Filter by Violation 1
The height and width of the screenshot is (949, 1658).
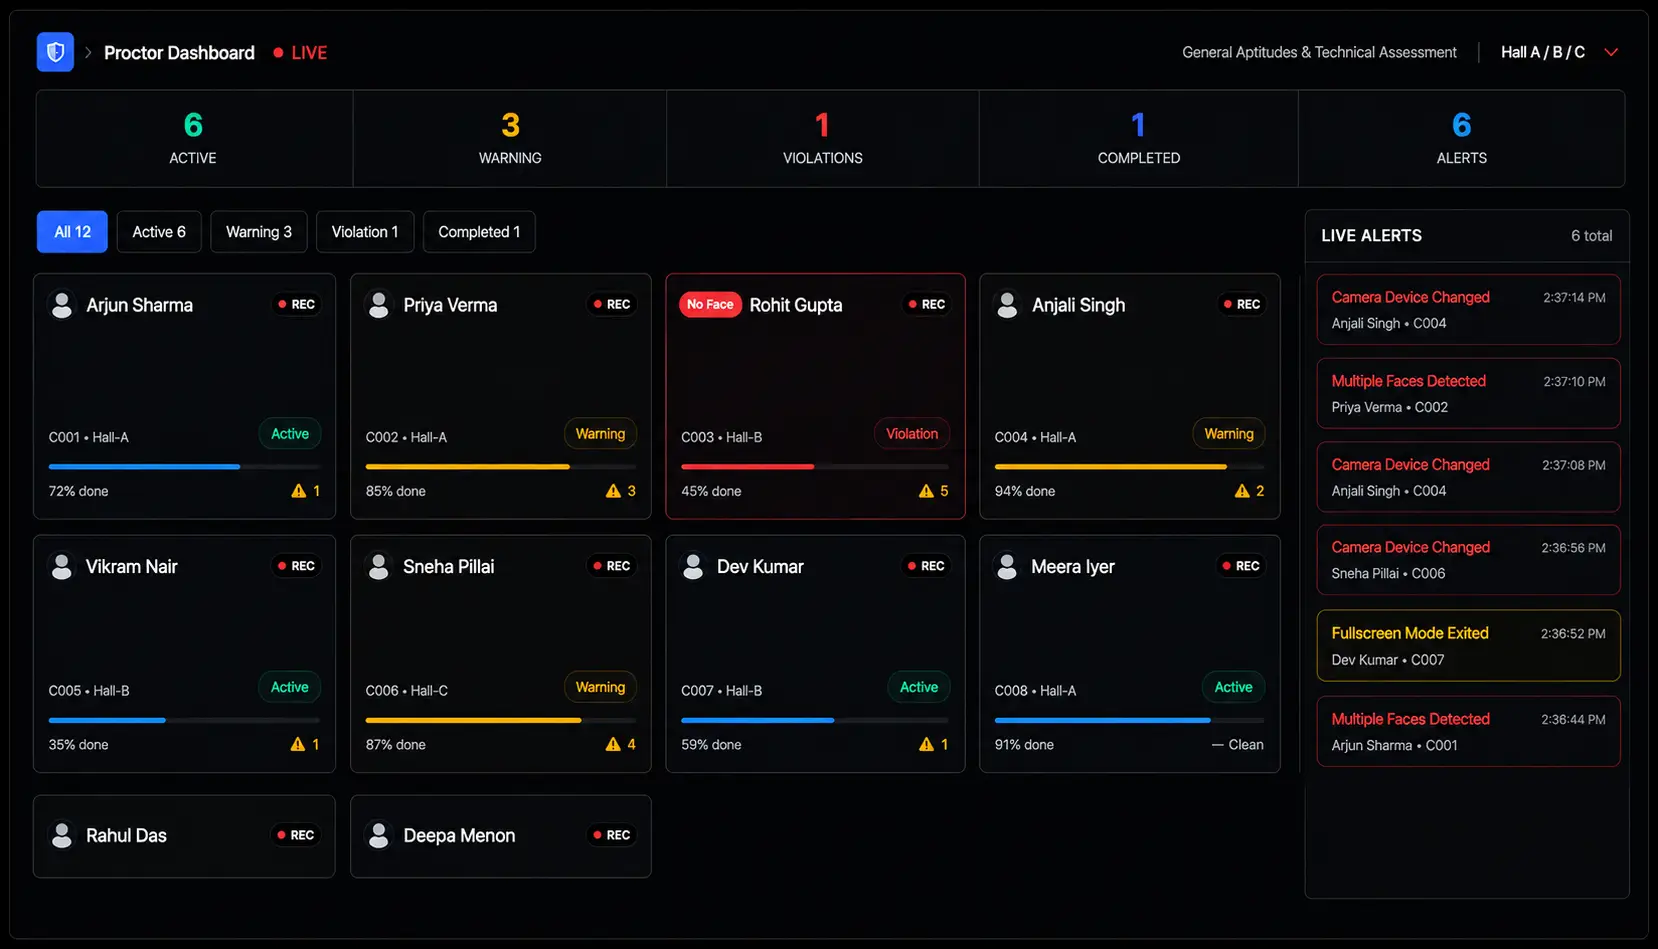point(365,232)
